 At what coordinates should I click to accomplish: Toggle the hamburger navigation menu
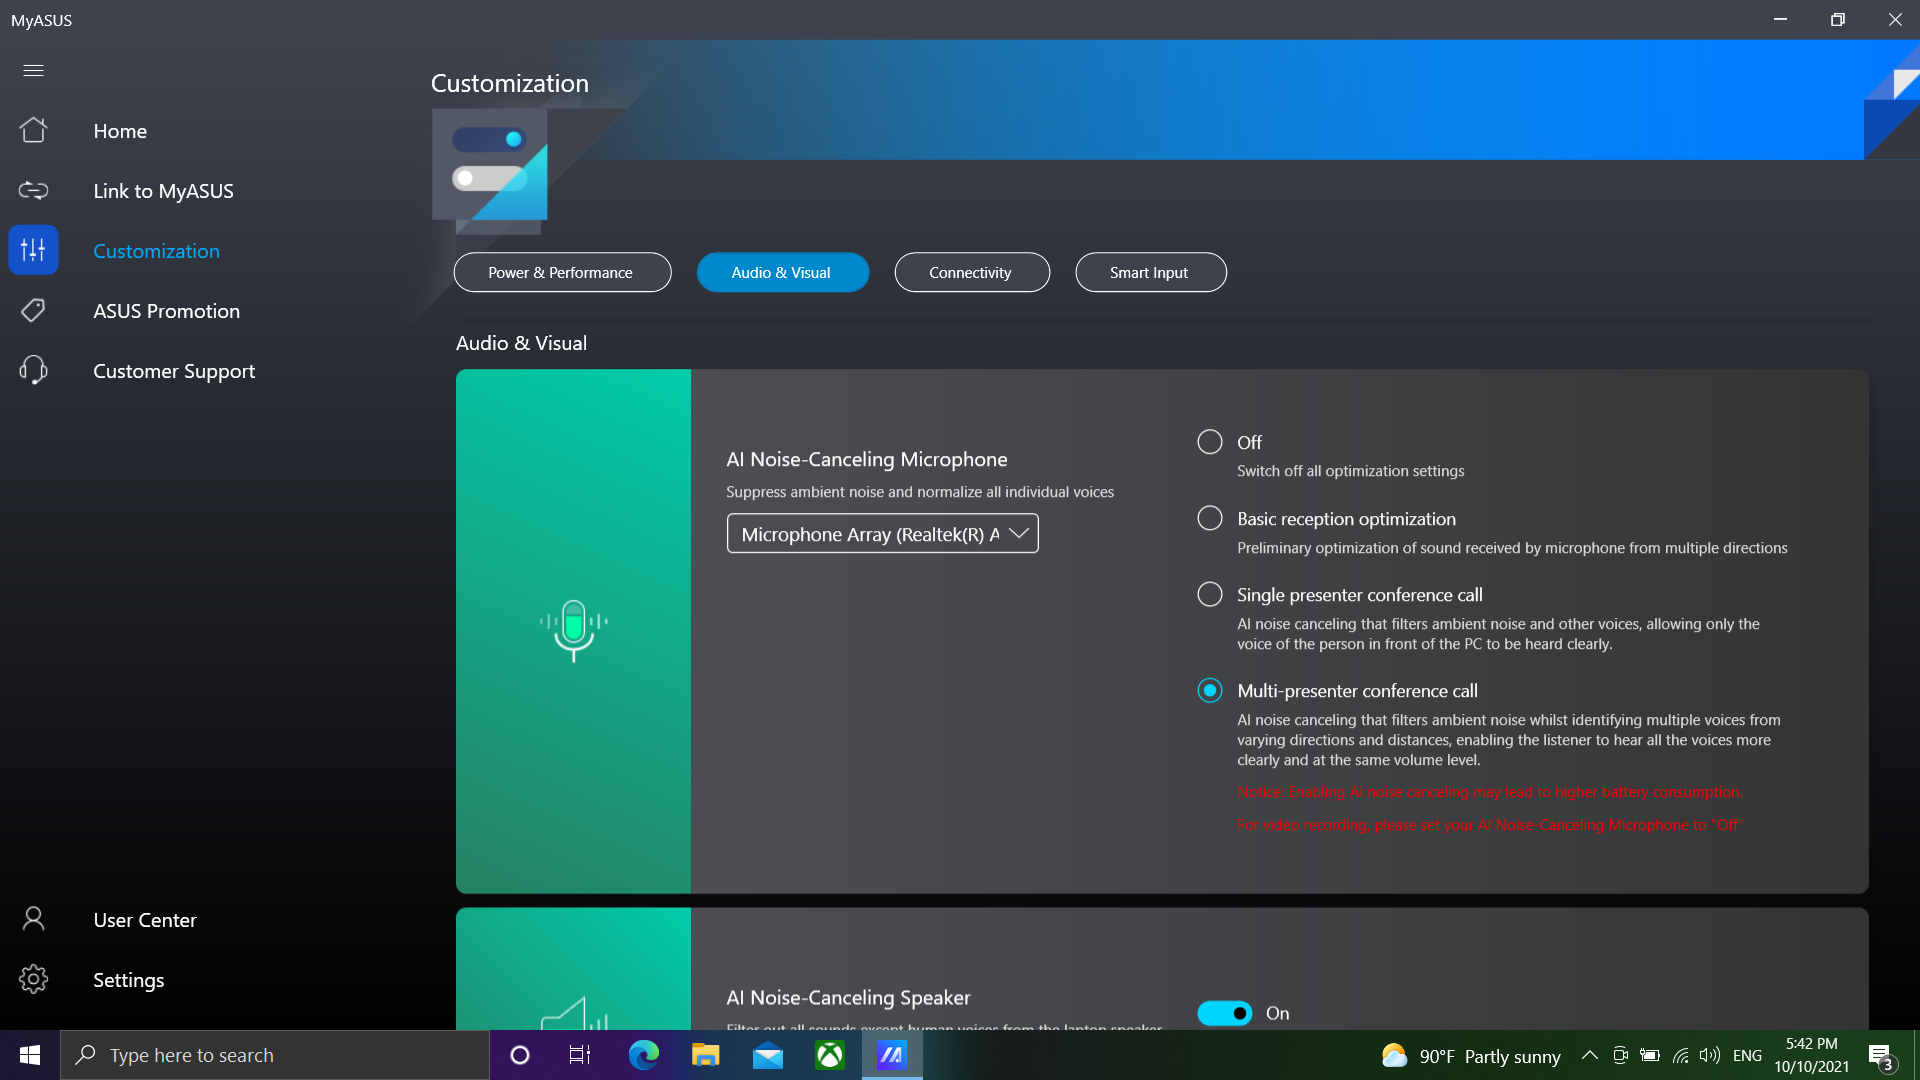tap(33, 70)
